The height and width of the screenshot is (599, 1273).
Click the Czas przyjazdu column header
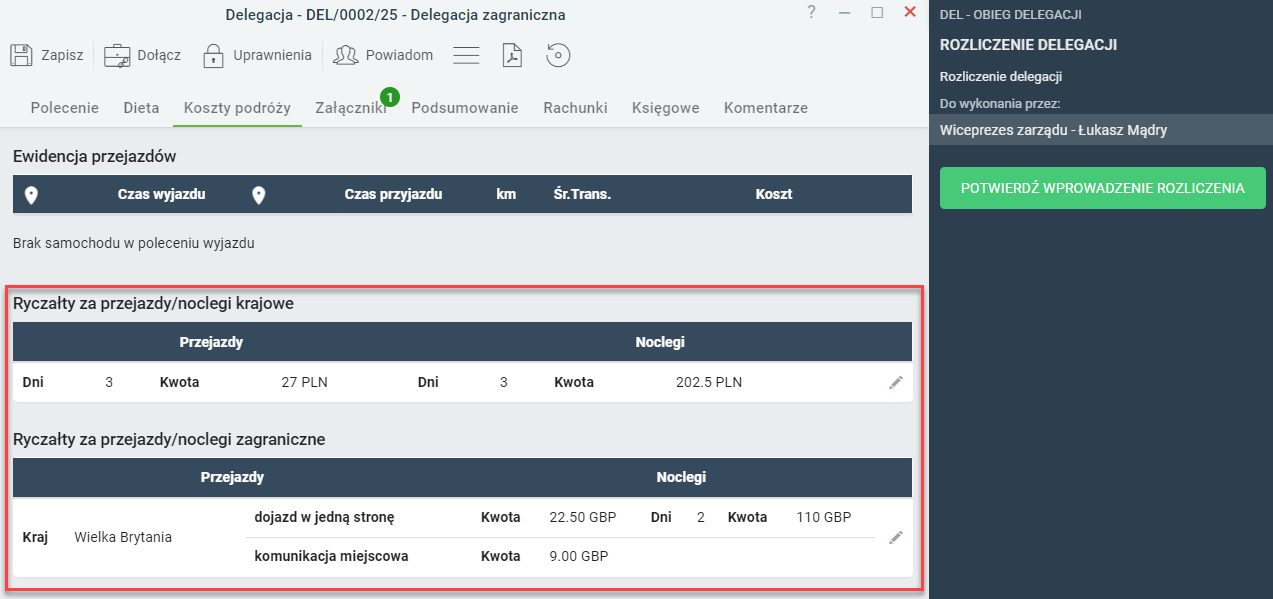393,194
